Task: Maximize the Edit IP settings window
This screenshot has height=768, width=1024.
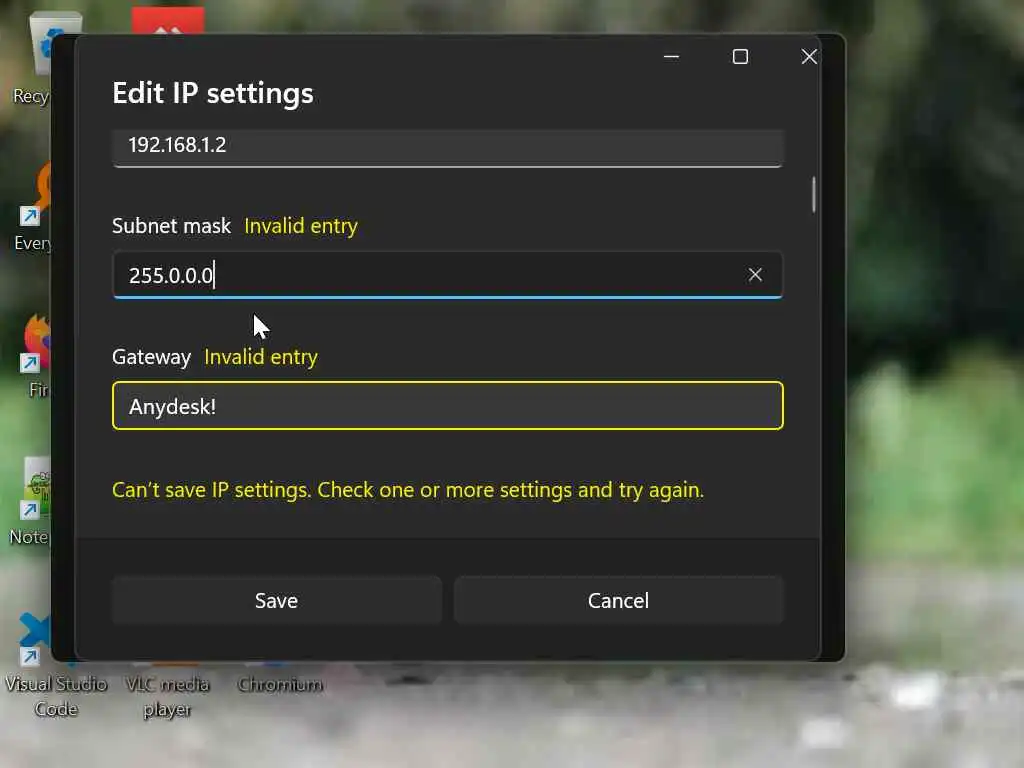Action: point(740,57)
